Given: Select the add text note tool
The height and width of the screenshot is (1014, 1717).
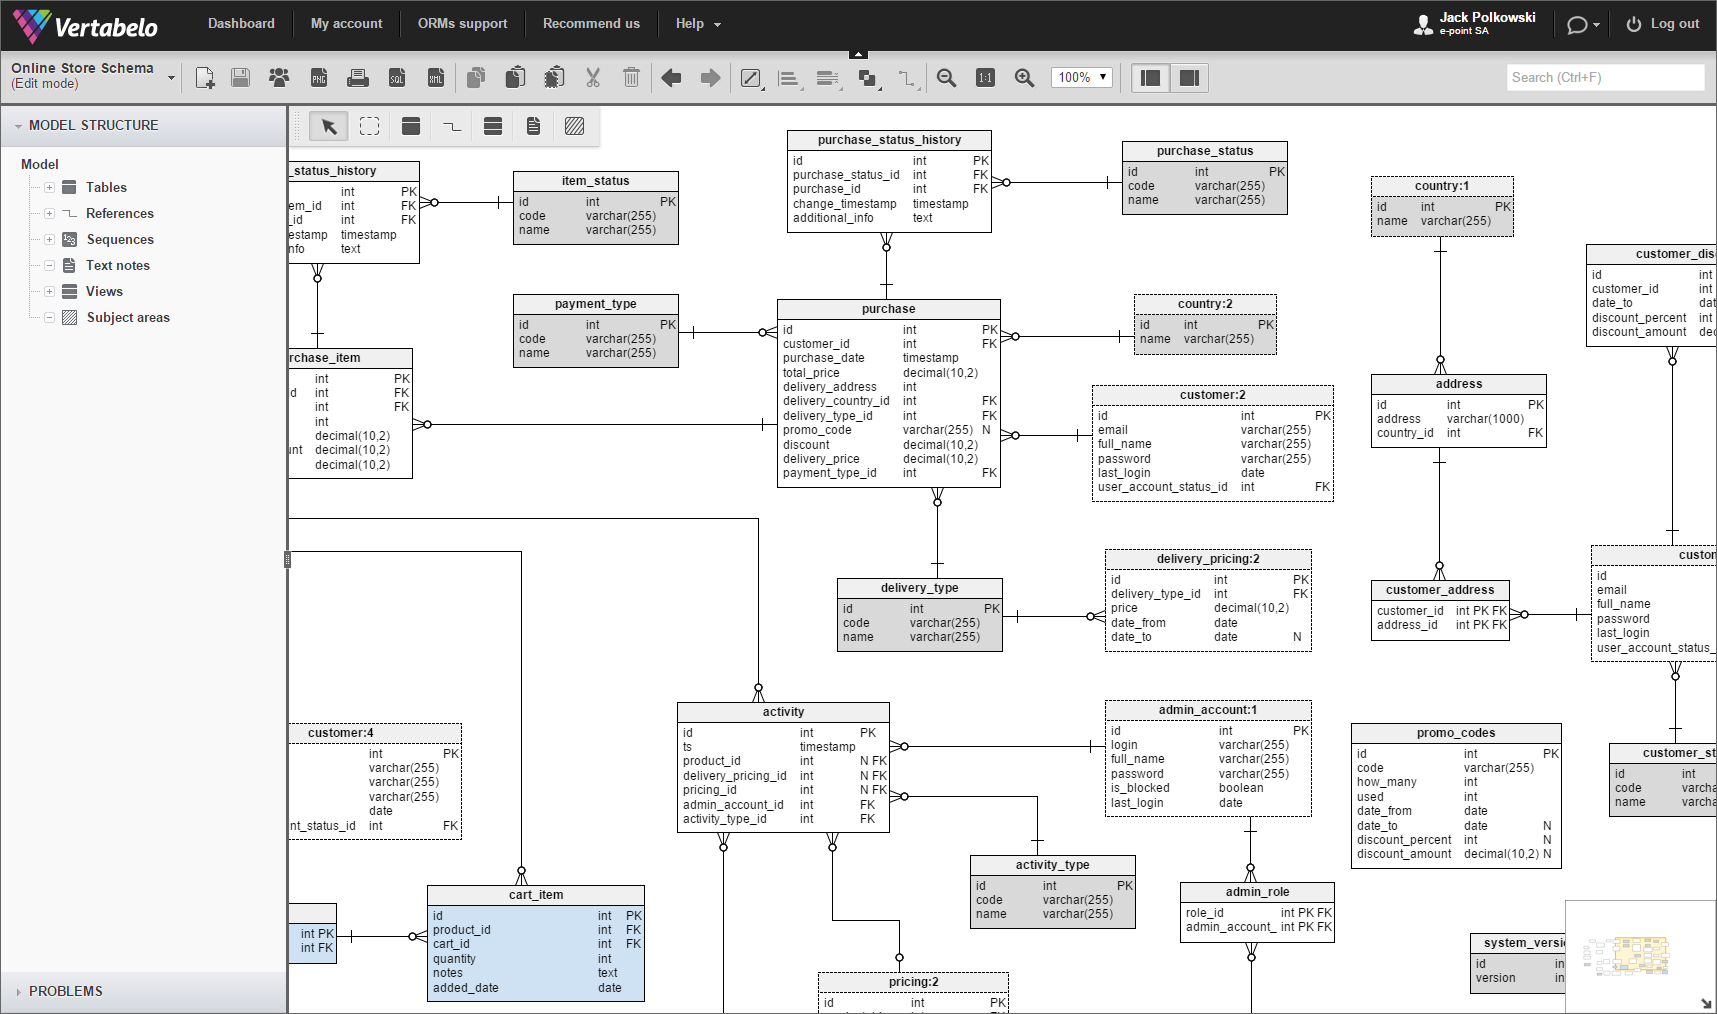Looking at the screenshot, I should [x=533, y=126].
